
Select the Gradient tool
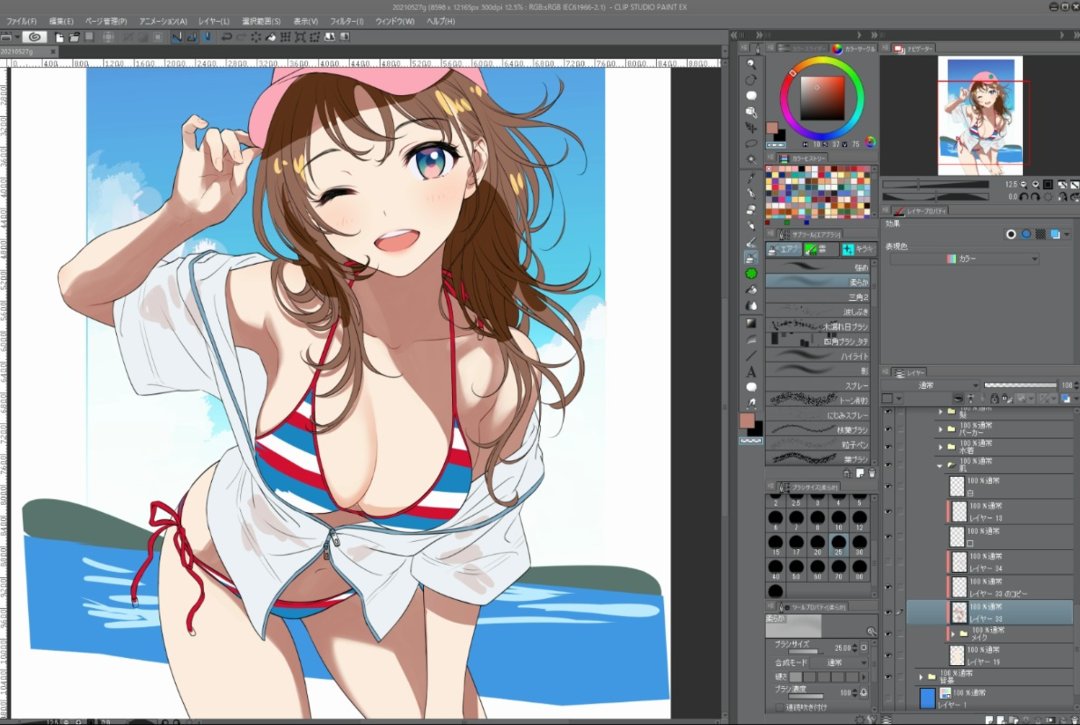pos(751,323)
